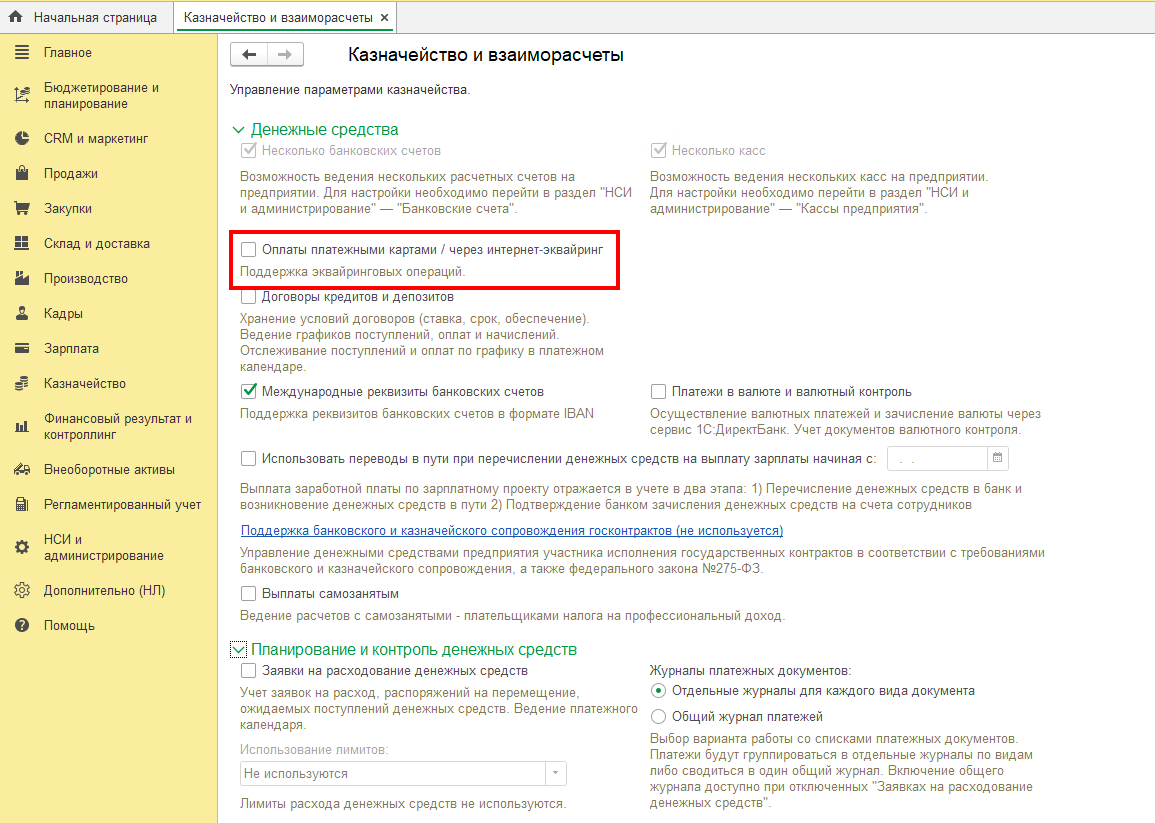Screen dimensions: 1155x823
Task: Enable Договоры кредитов и депозитов checkbox
Action: click(248, 296)
